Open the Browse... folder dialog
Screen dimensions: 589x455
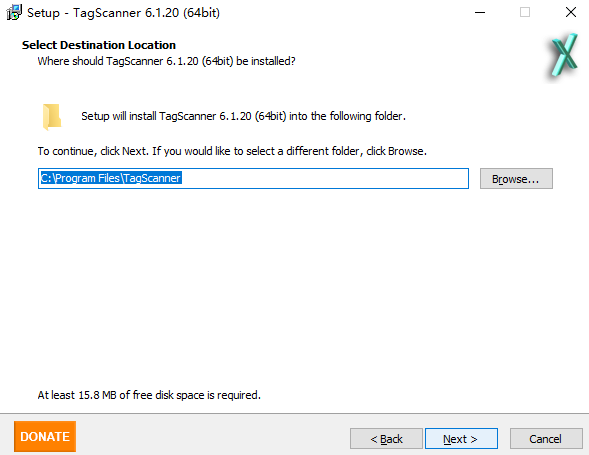tap(516, 179)
